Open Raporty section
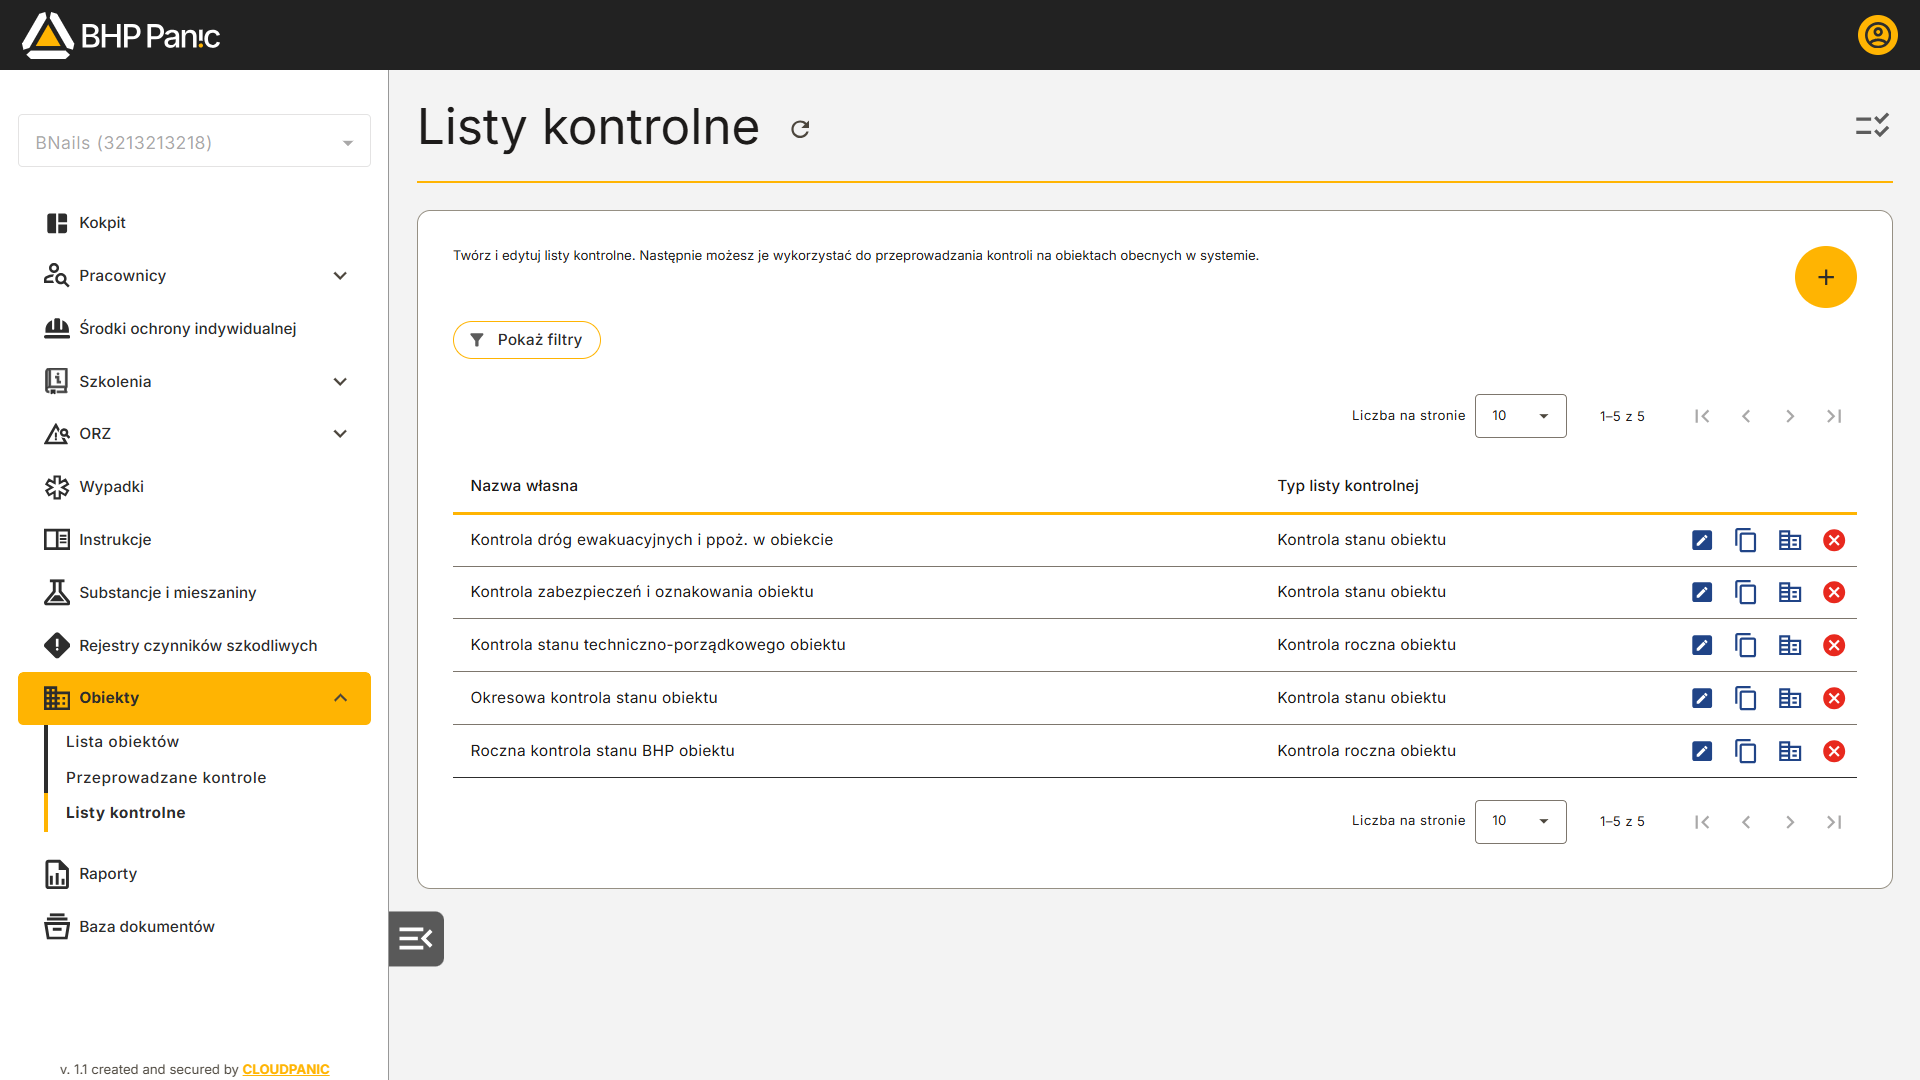Viewport: 1920px width, 1080px height. [194, 873]
